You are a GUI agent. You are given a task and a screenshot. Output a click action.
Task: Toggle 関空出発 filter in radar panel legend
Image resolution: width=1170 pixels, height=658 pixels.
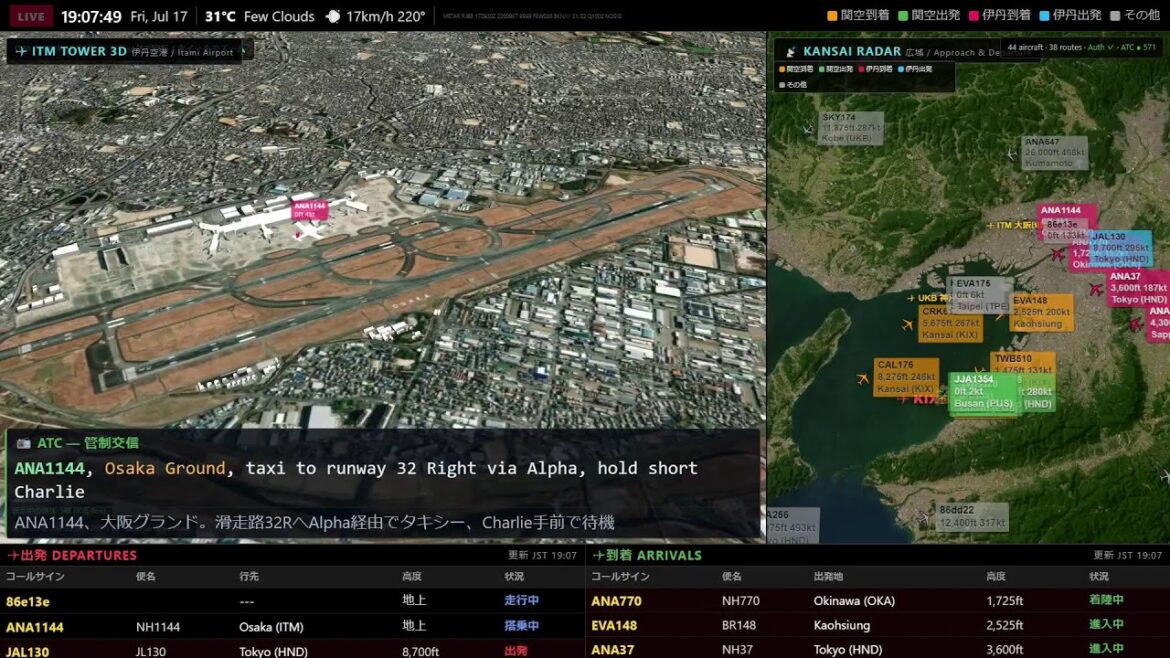(836, 69)
